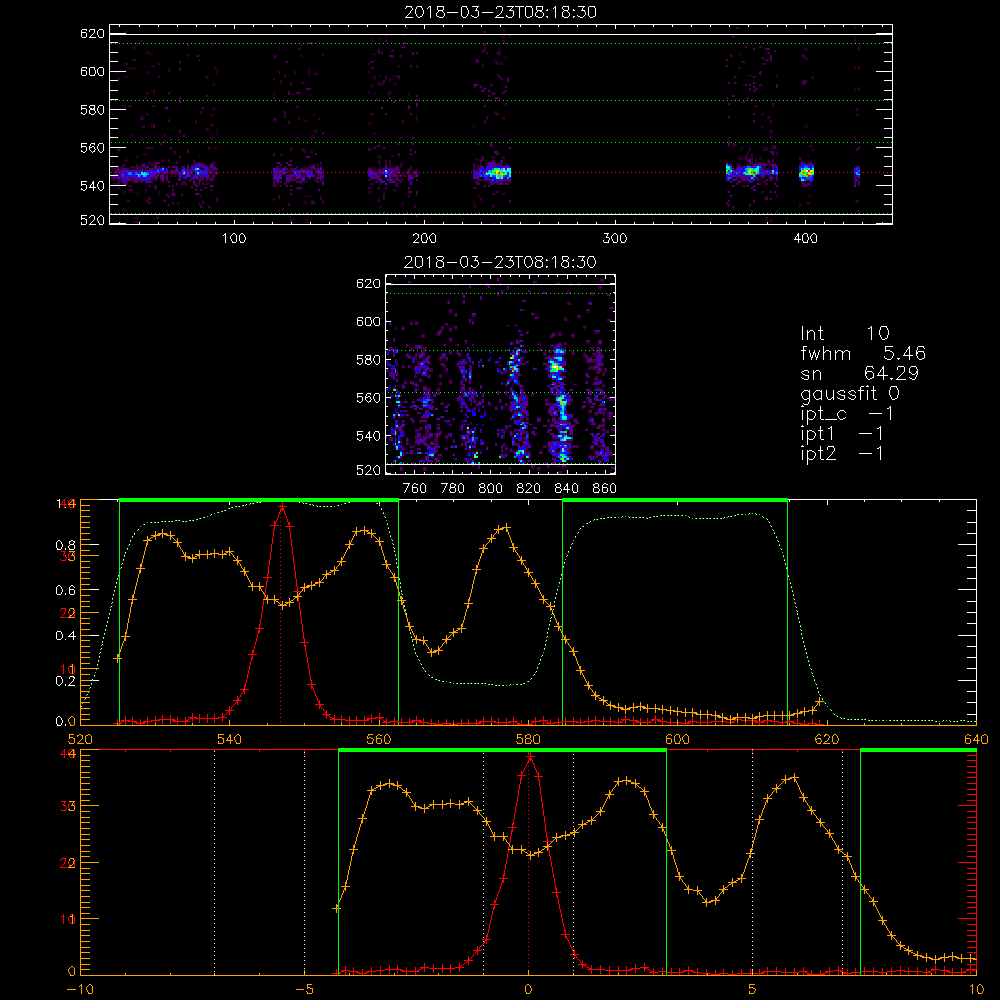Select the 'Int 10' readout text
The height and width of the screenshot is (1000, 1000).
[844, 334]
